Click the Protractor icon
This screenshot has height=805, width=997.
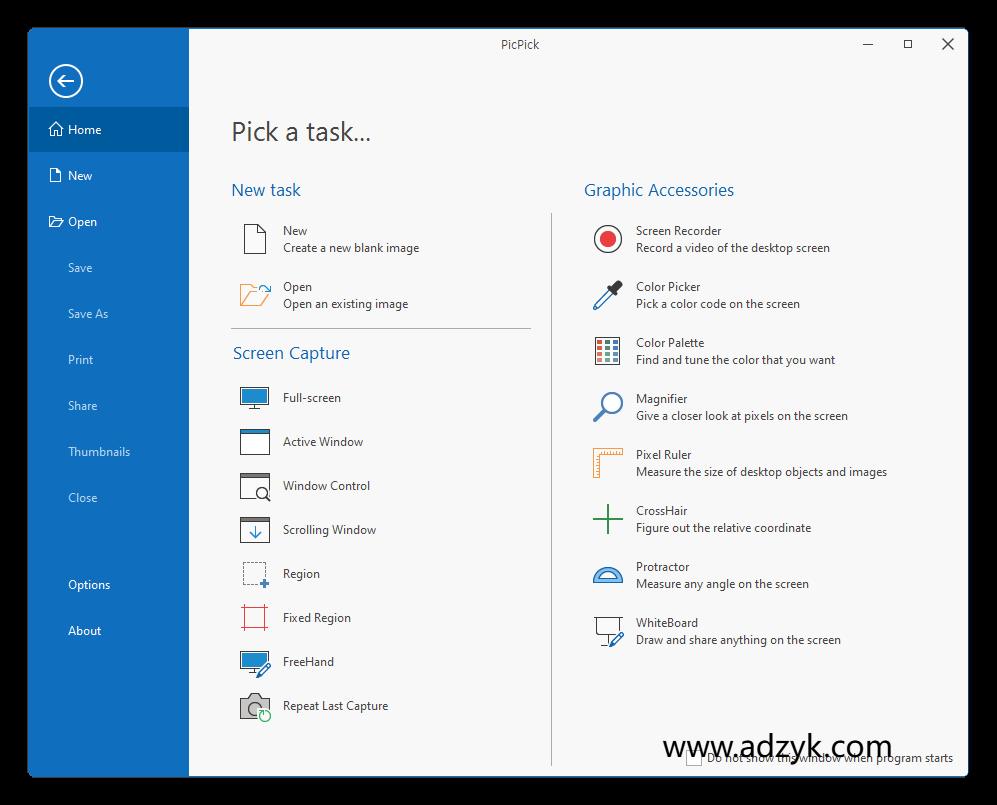pyautogui.click(x=608, y=575)
